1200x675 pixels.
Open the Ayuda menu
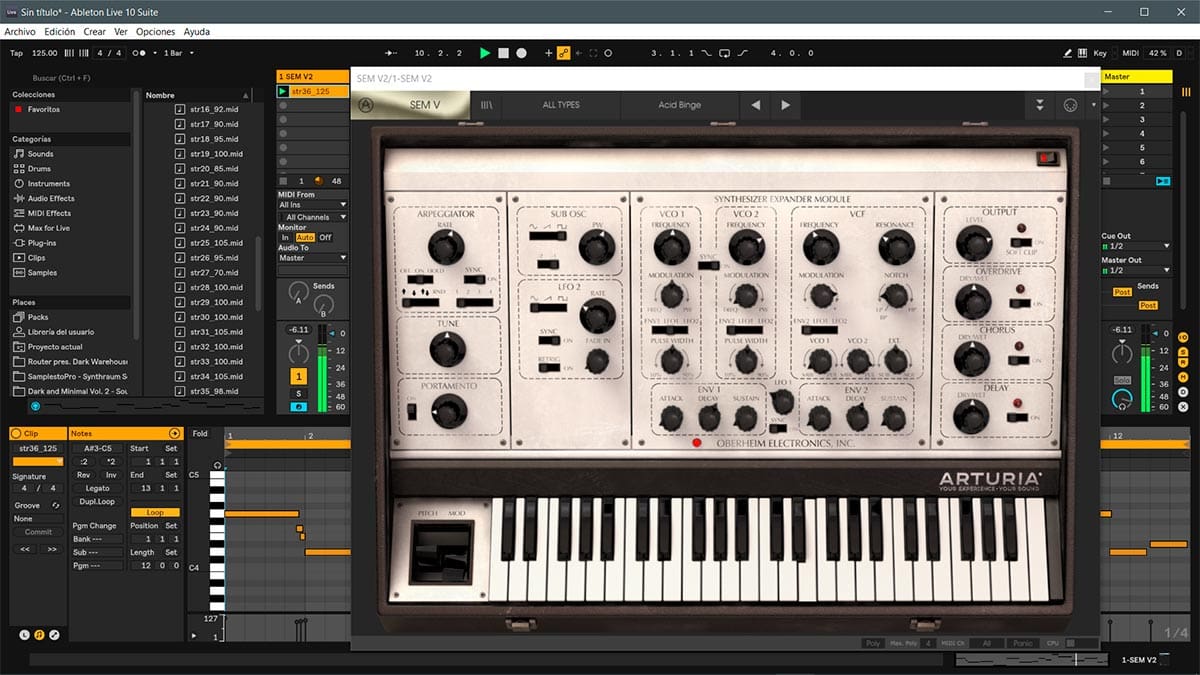pyautogui.click(x=197, y=32)
